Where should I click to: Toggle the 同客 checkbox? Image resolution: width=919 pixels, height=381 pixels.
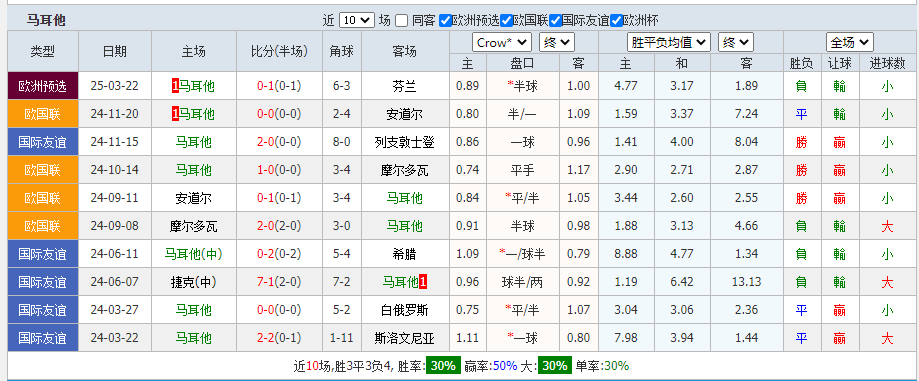coord(401,21)
